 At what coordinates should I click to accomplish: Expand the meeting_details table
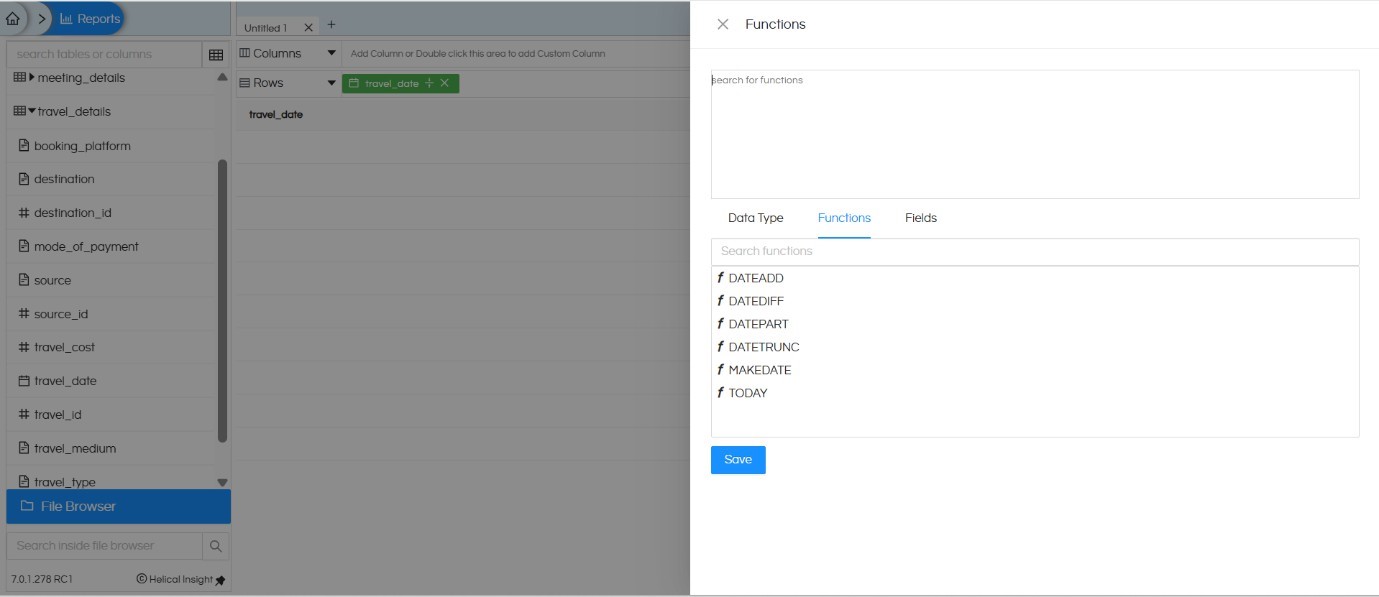[32, 78]
